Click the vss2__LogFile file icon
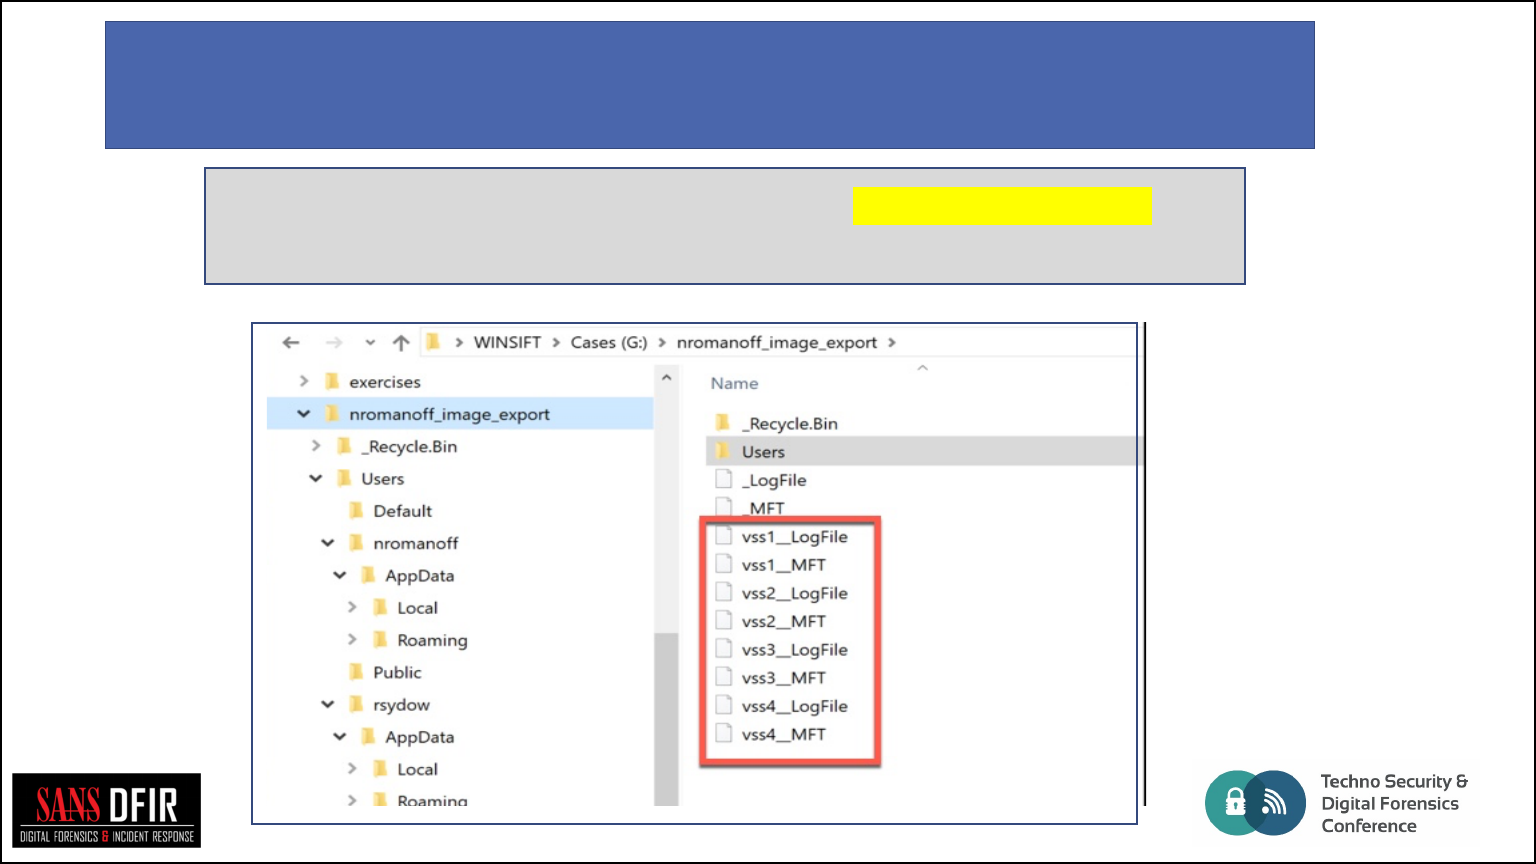1536x864 pixels. [724, 592]
